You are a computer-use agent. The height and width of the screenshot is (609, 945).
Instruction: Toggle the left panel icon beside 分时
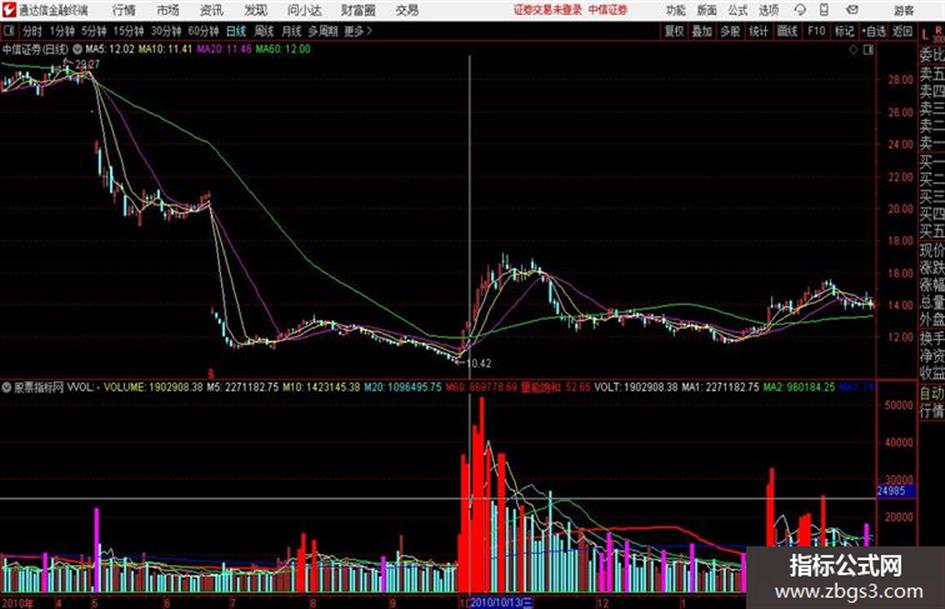click(8, 31)
